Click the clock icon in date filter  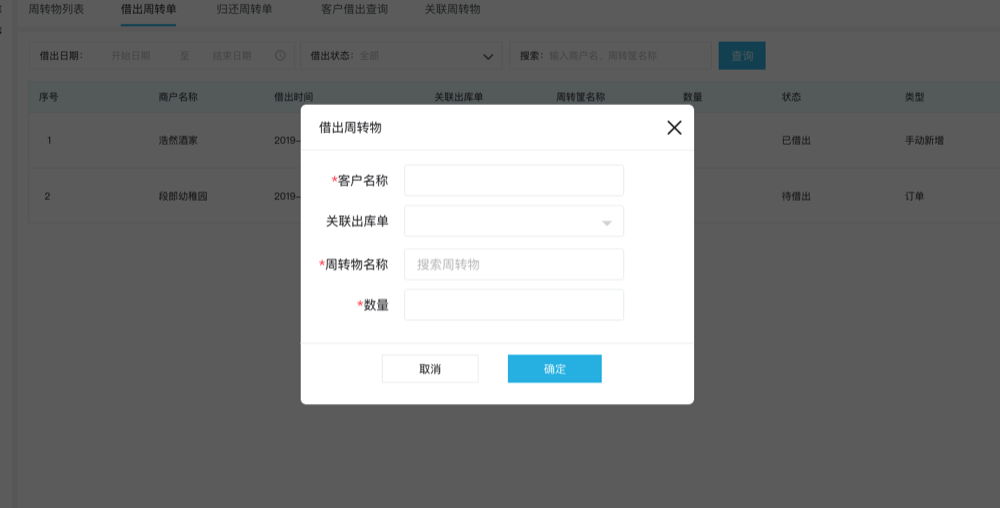(x=280, y=56)
